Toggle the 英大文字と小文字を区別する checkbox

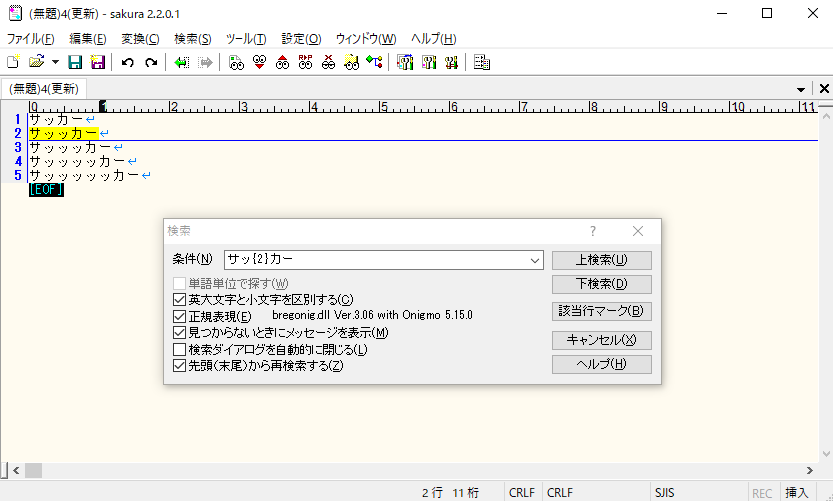coord(180,299)
